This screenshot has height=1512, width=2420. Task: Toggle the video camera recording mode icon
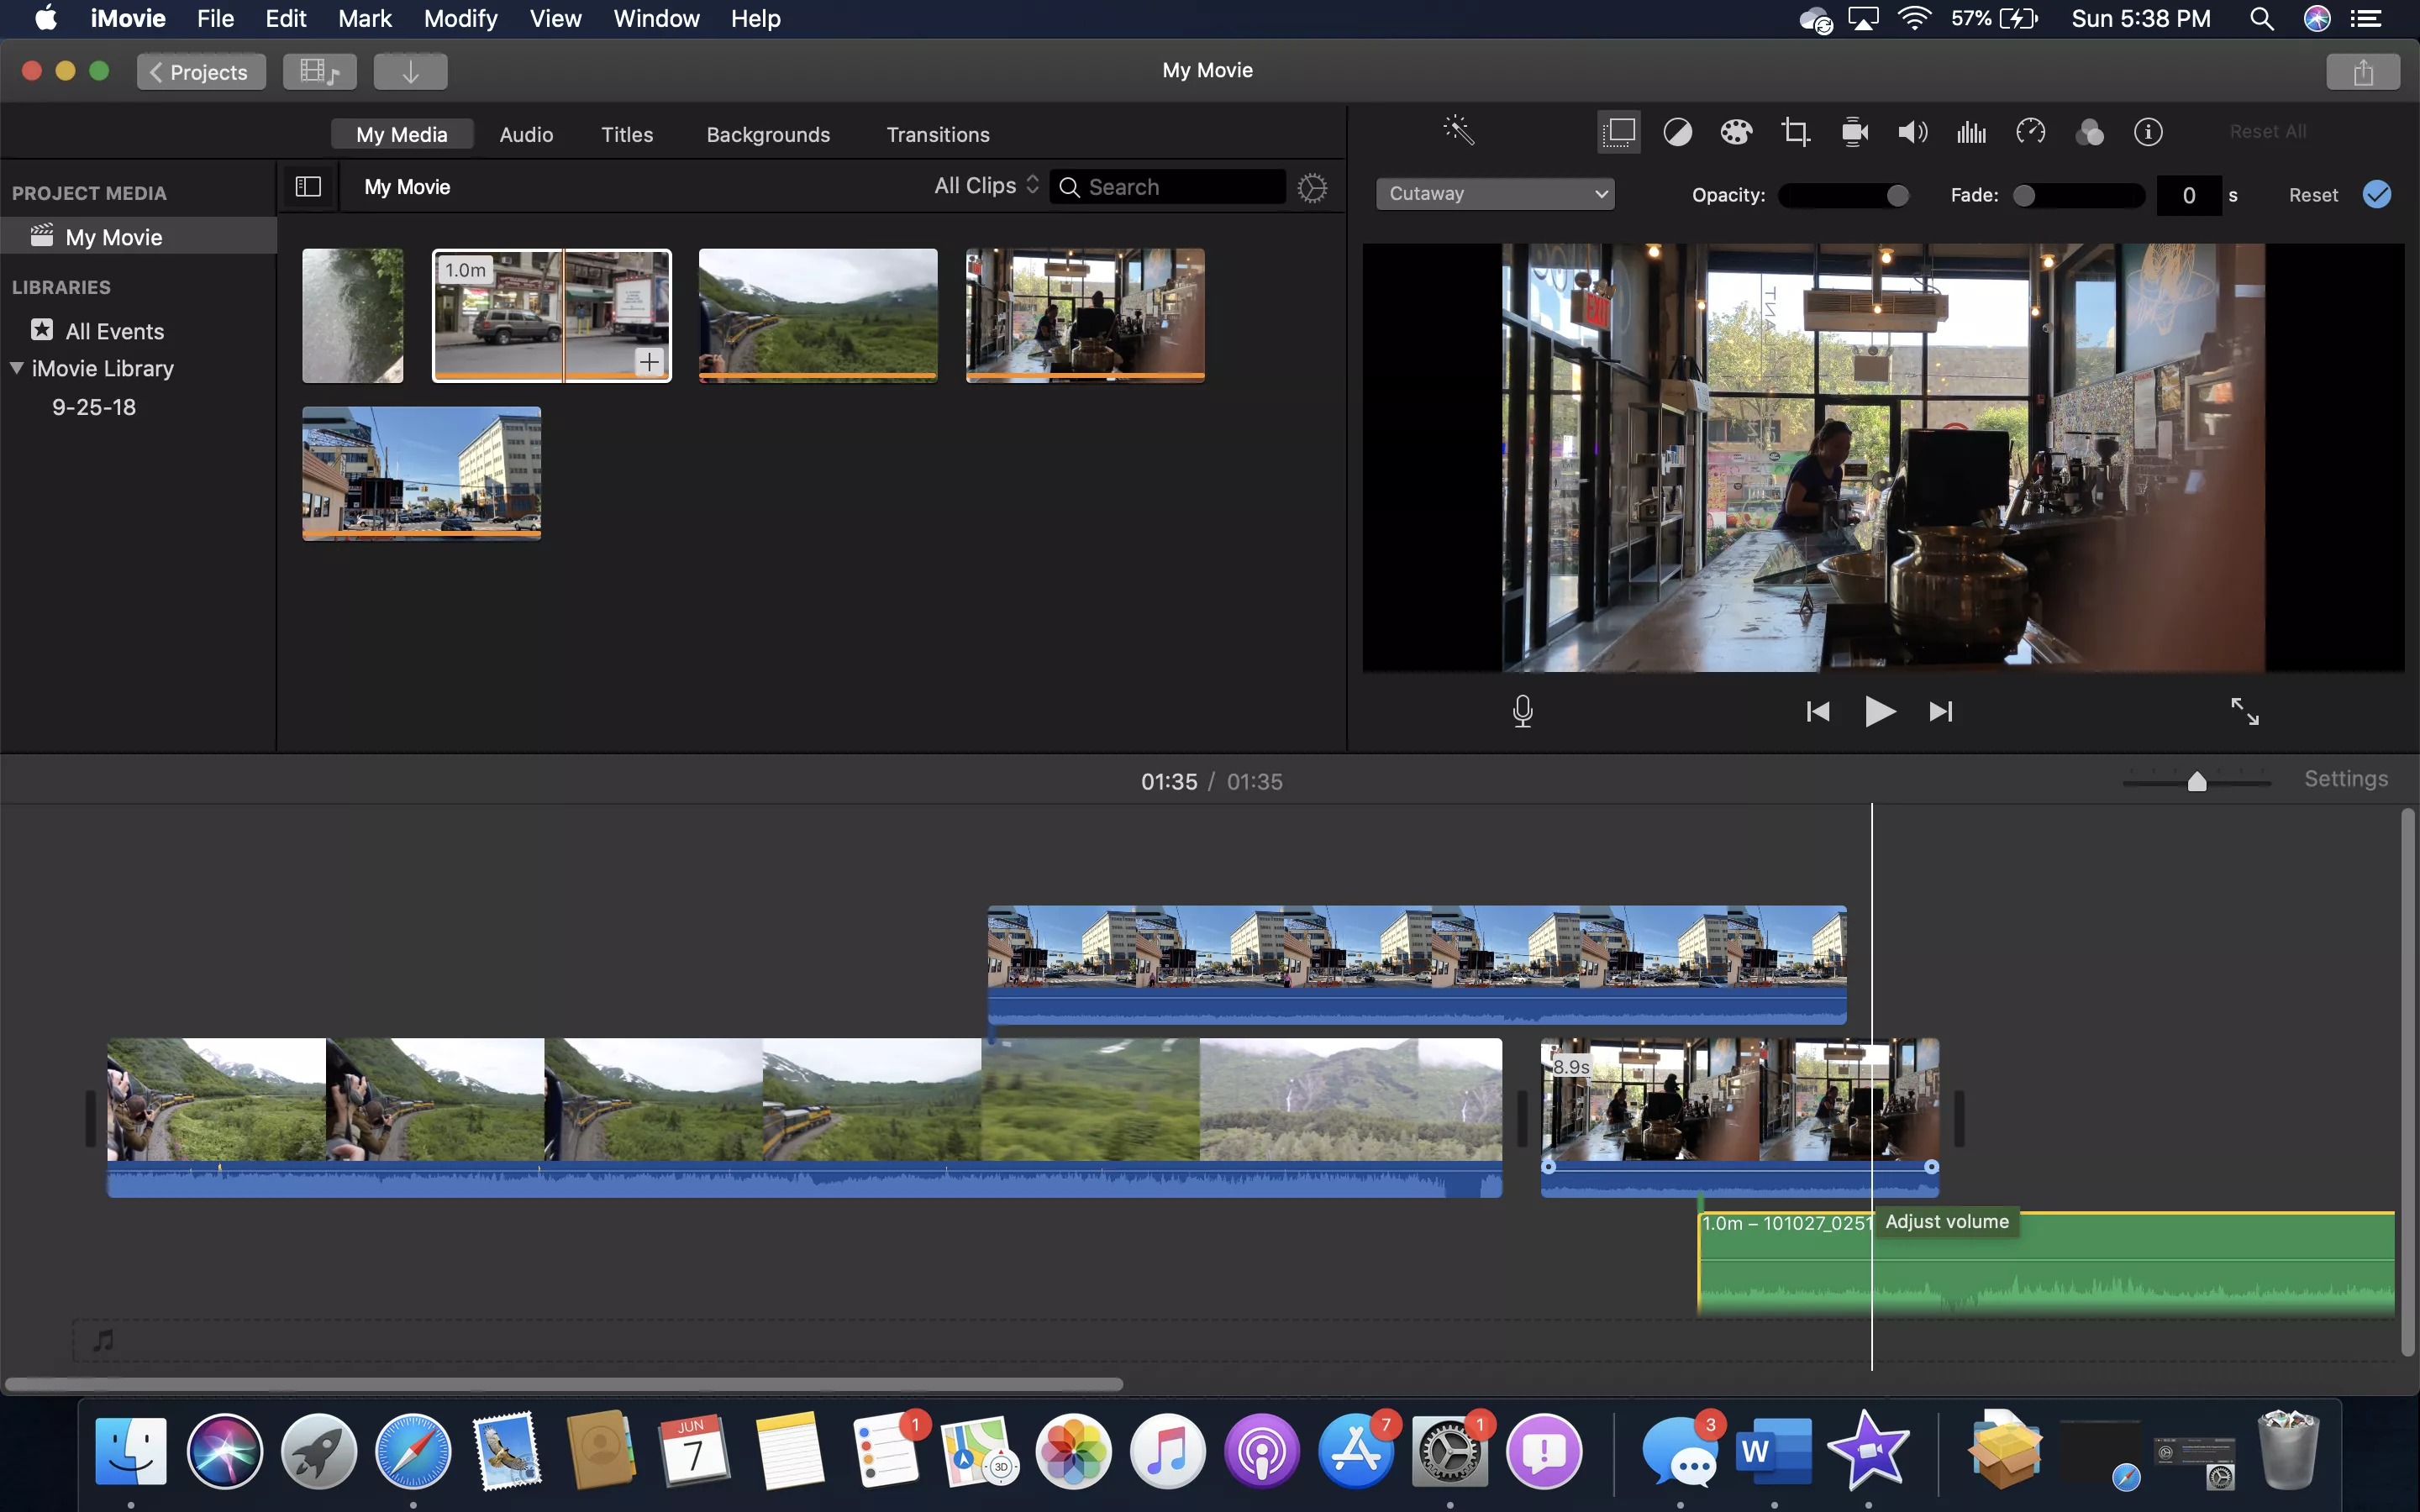[1855, 131]
